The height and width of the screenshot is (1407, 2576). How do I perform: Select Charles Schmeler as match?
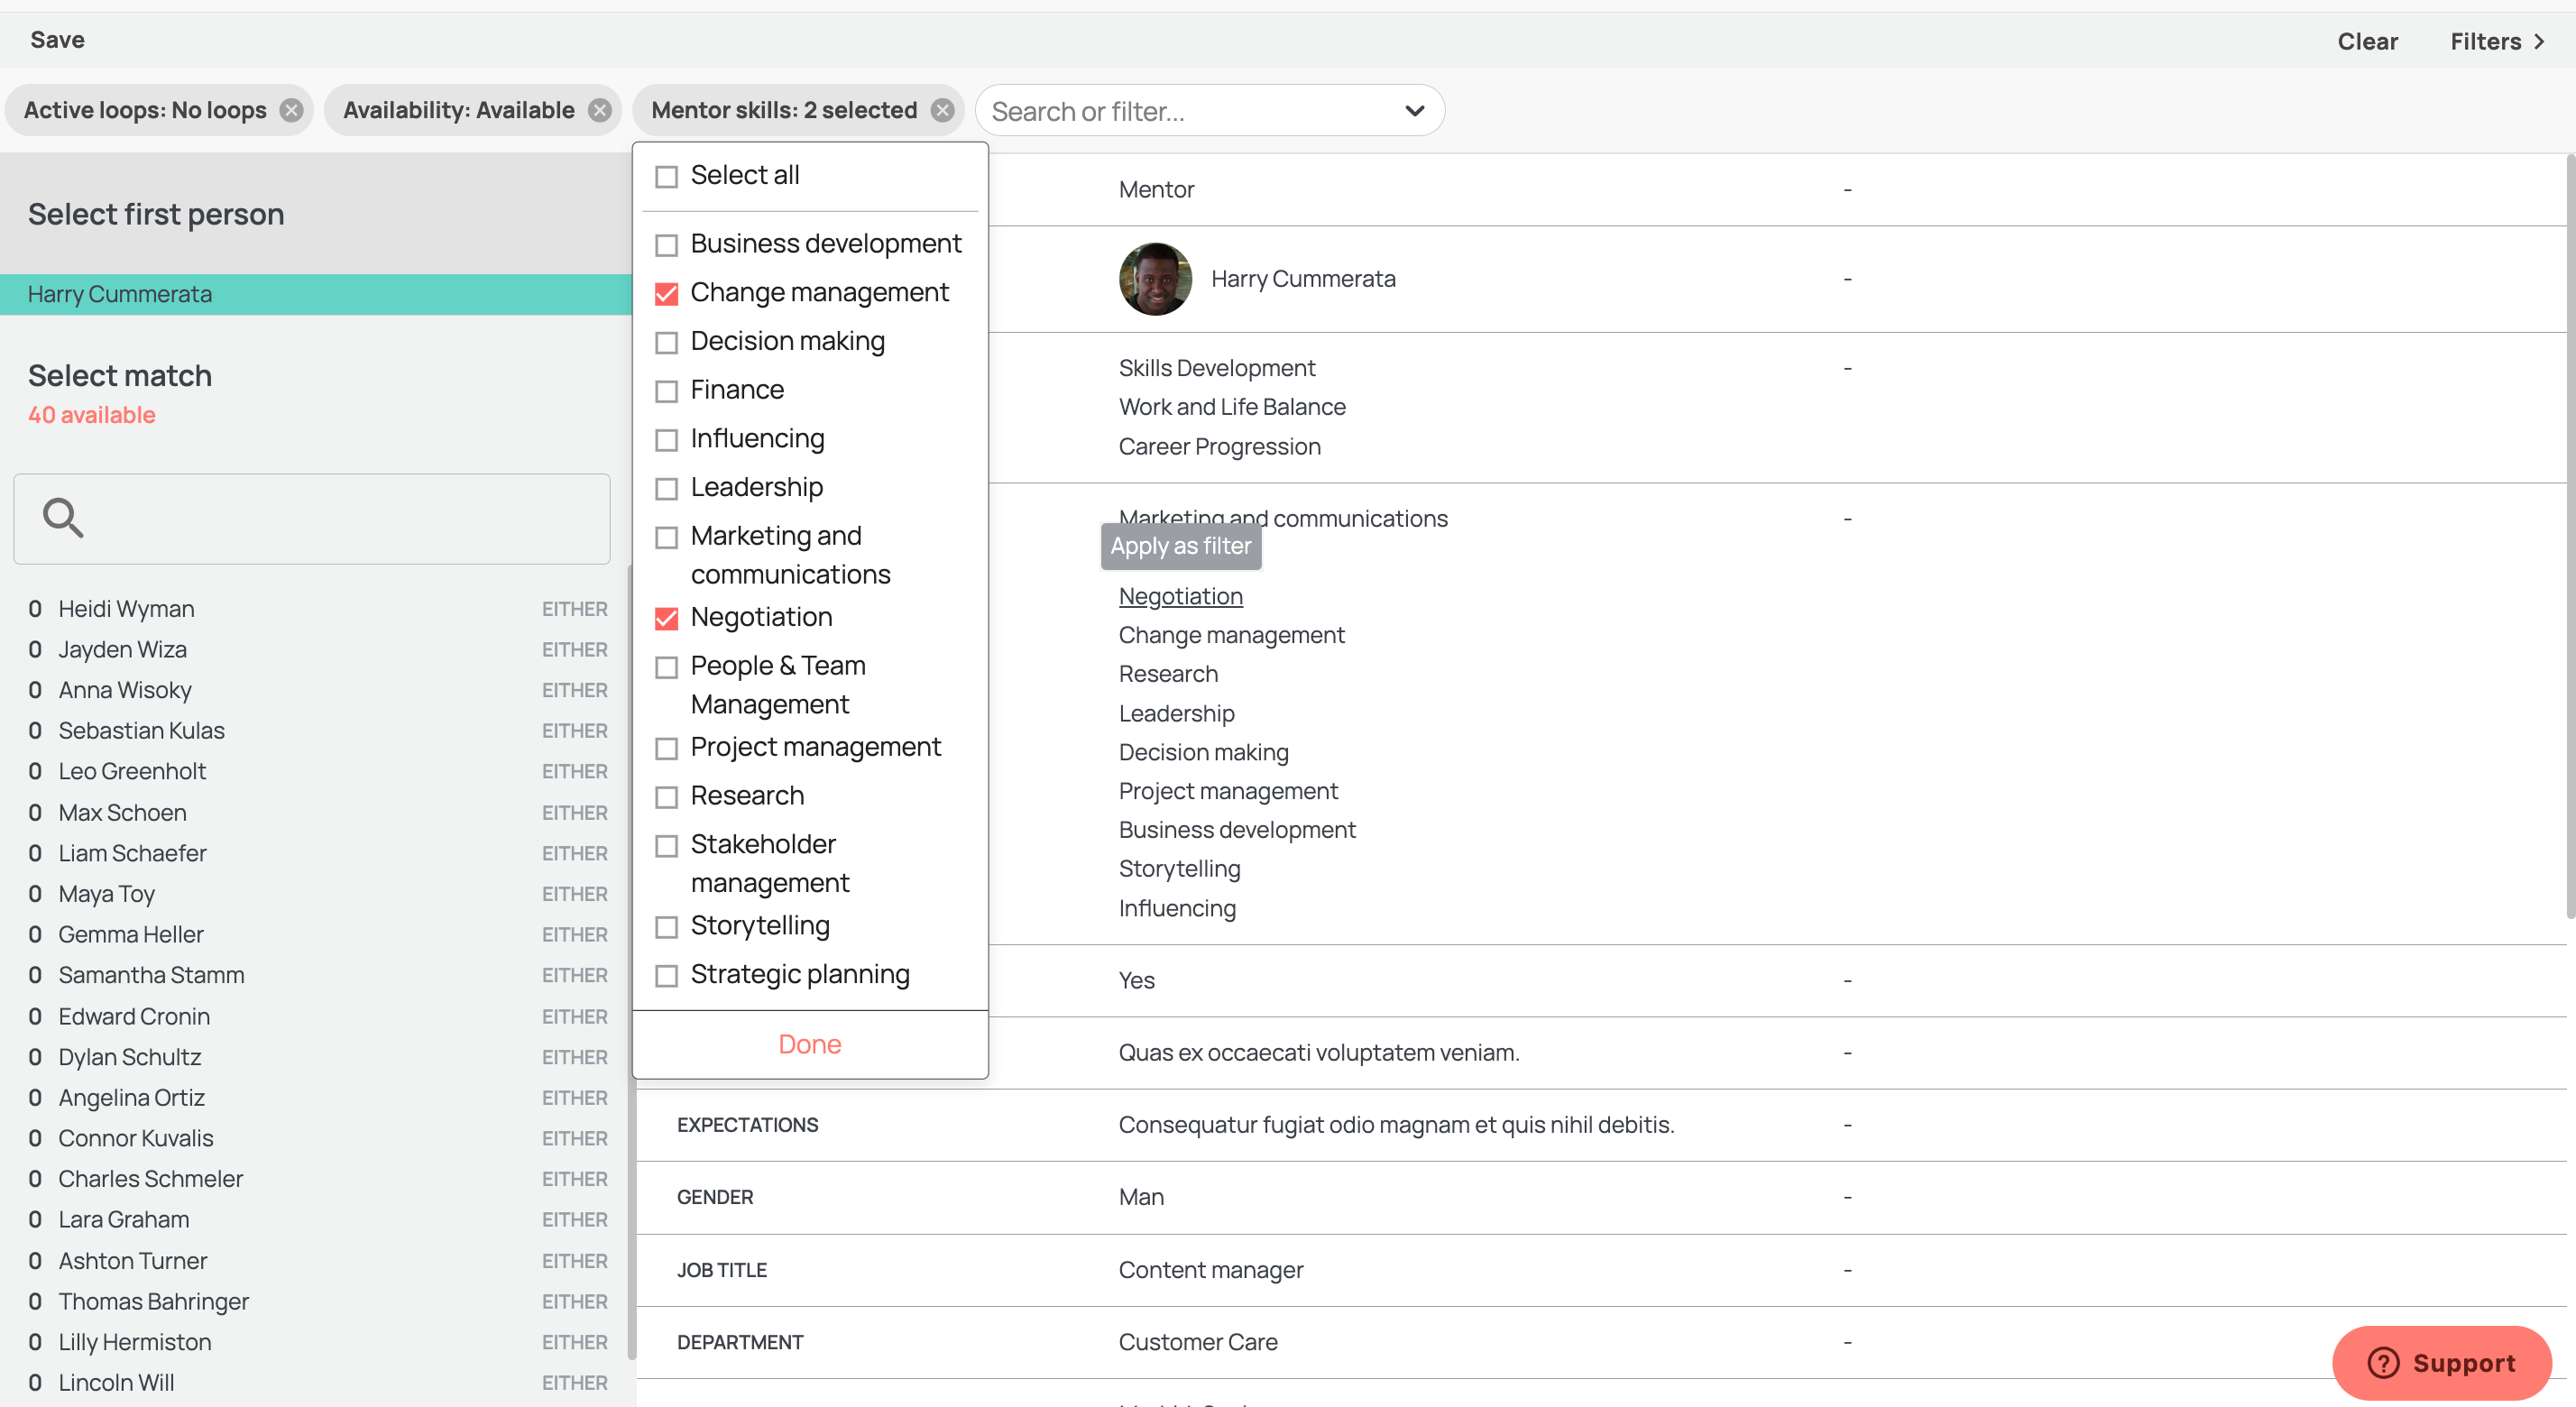[317, 1180]
